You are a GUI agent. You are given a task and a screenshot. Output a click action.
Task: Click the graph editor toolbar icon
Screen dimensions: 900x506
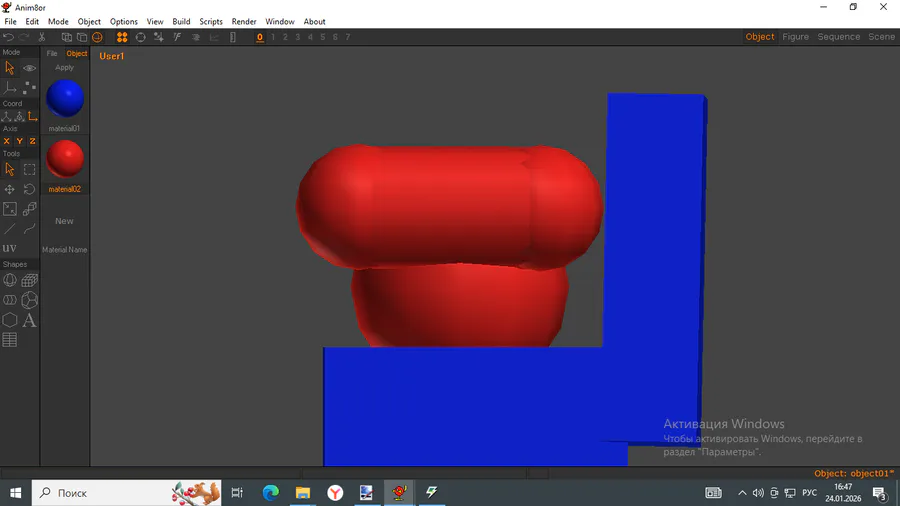click(214, 37)
